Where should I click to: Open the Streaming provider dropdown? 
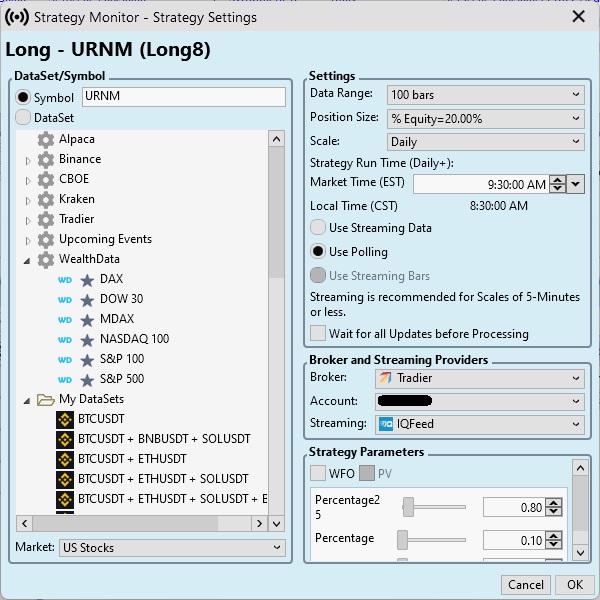click(x=480, y=424)
